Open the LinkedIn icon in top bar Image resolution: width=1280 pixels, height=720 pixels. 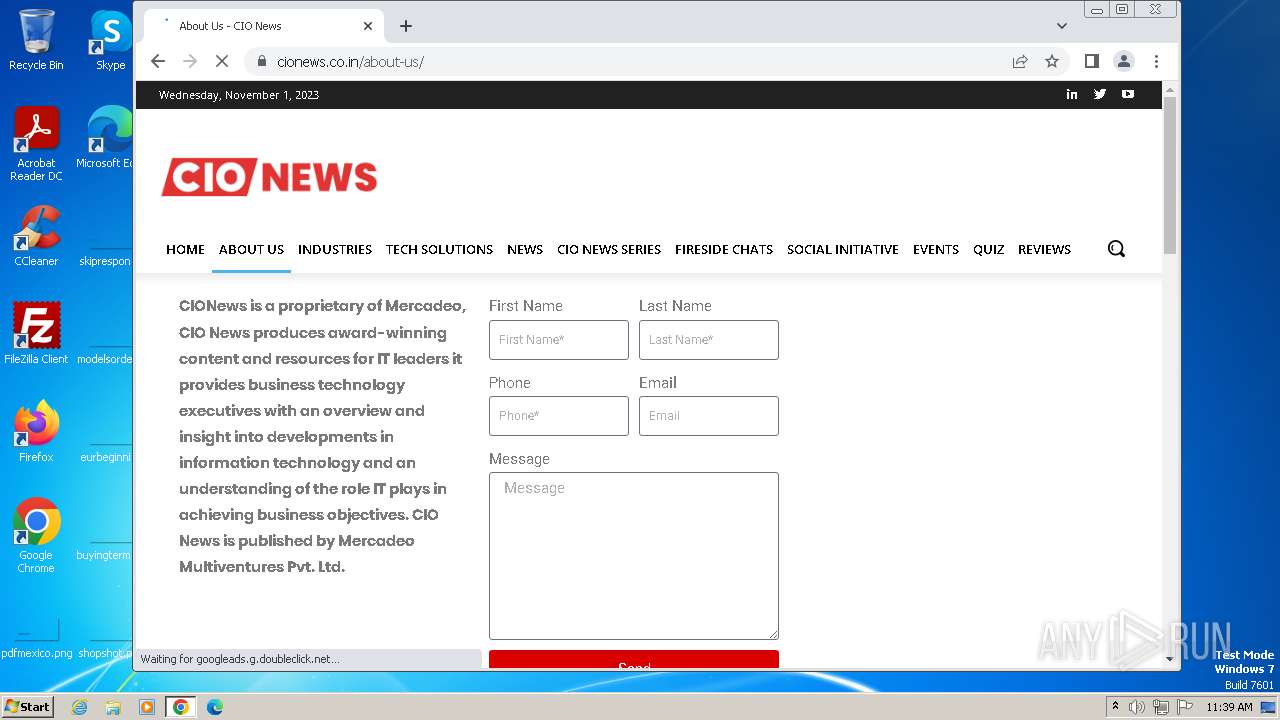point(1072,94)
